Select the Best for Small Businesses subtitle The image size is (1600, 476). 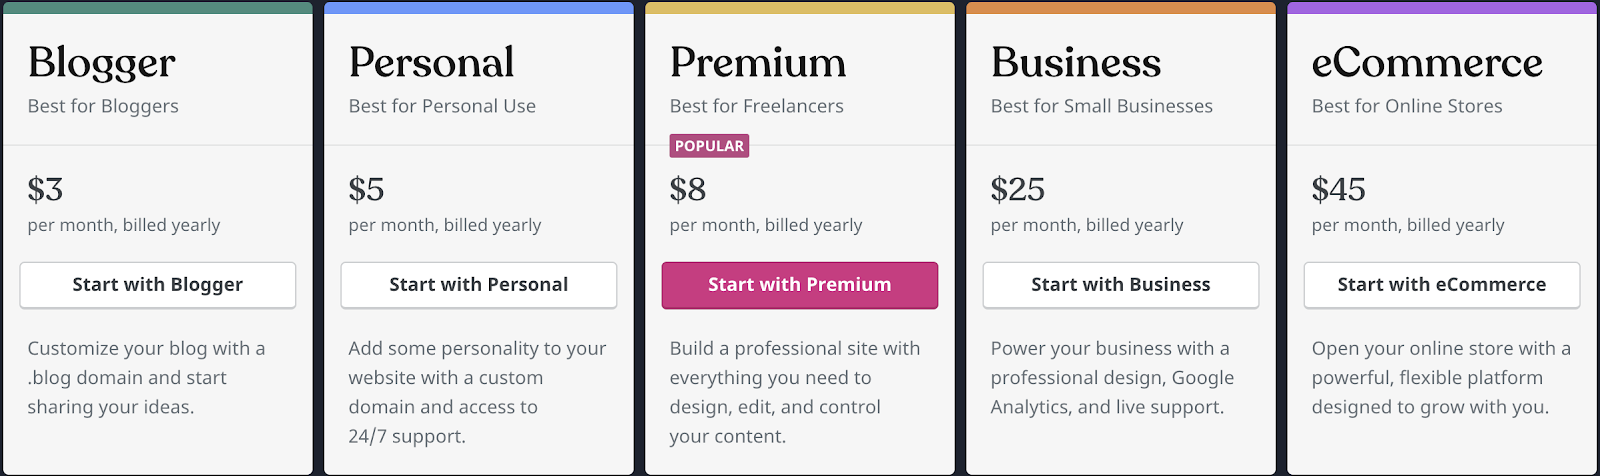point(1102,106)
